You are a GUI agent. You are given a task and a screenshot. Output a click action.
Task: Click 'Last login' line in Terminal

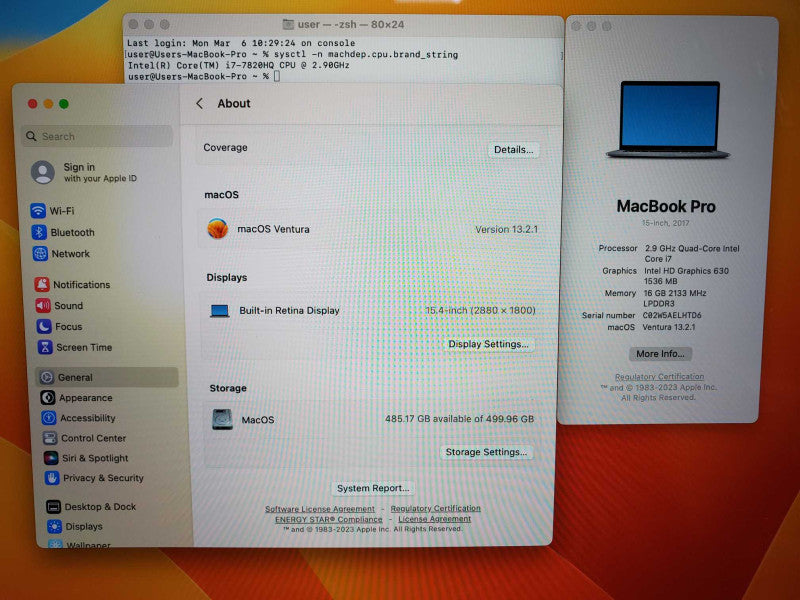(241, 43)
